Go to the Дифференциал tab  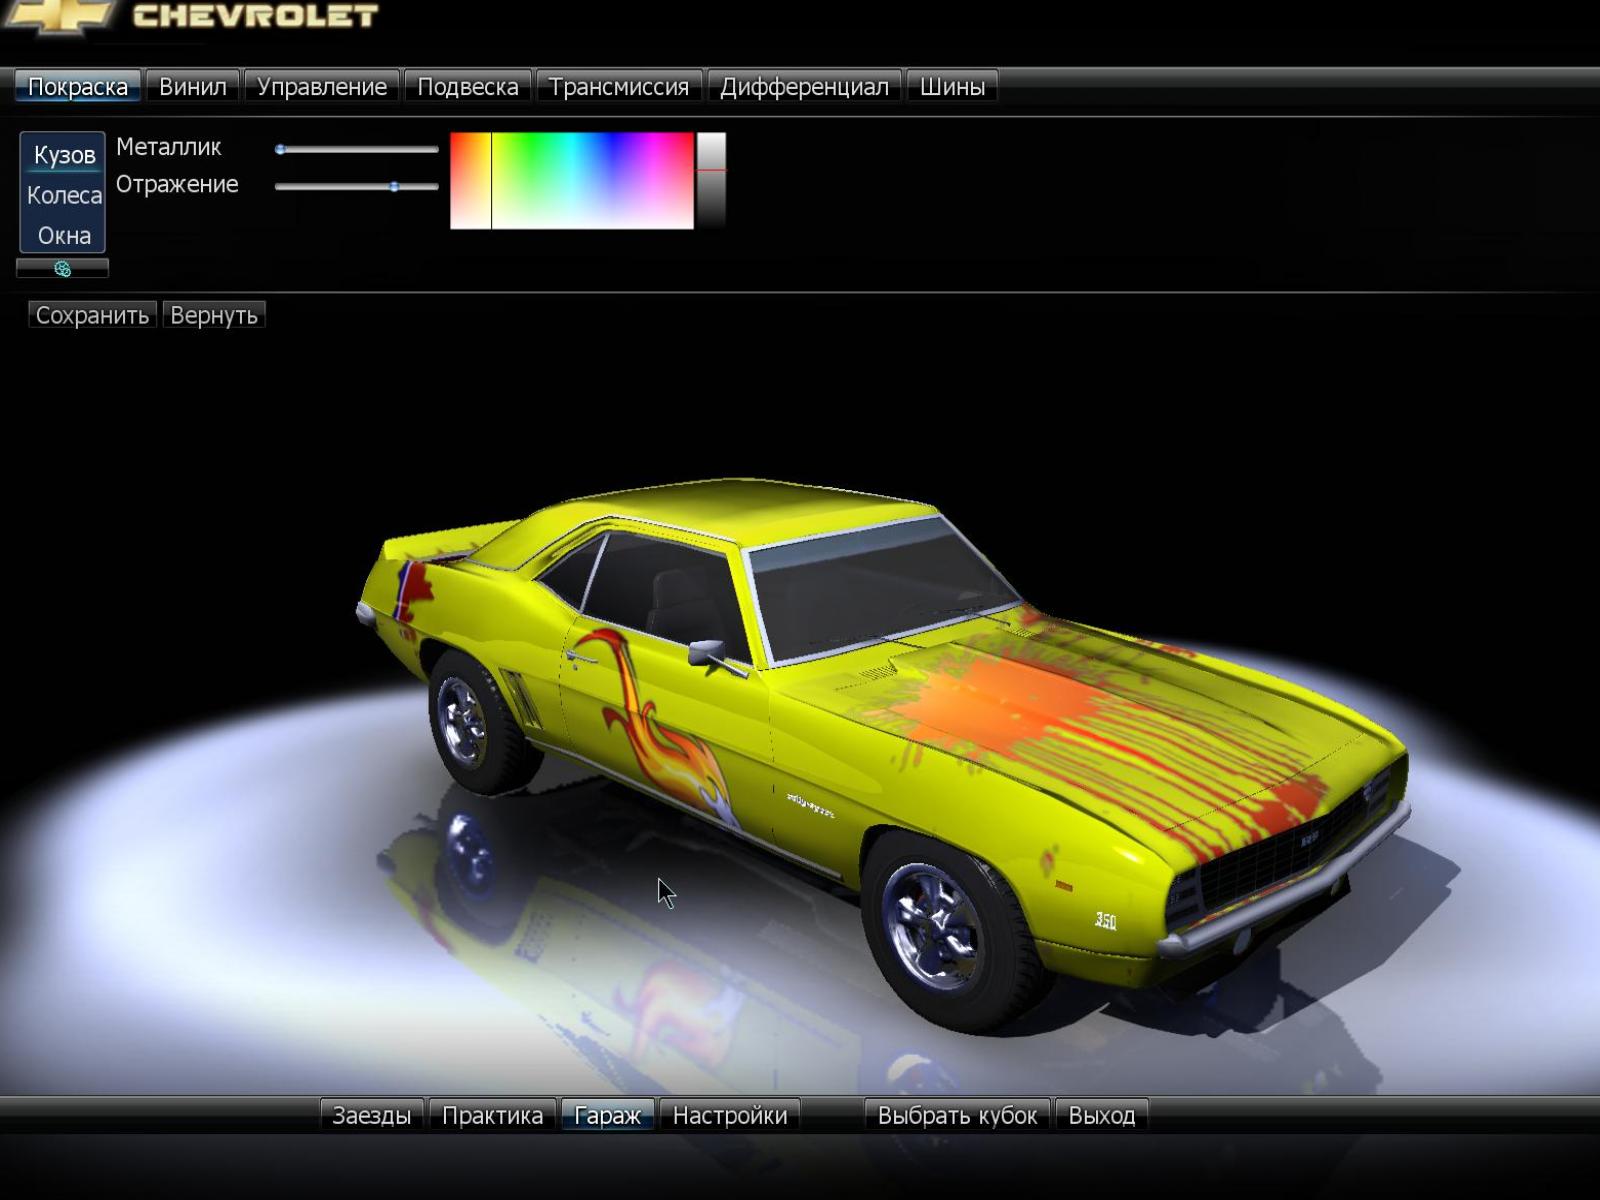click(x=803, y=87)
